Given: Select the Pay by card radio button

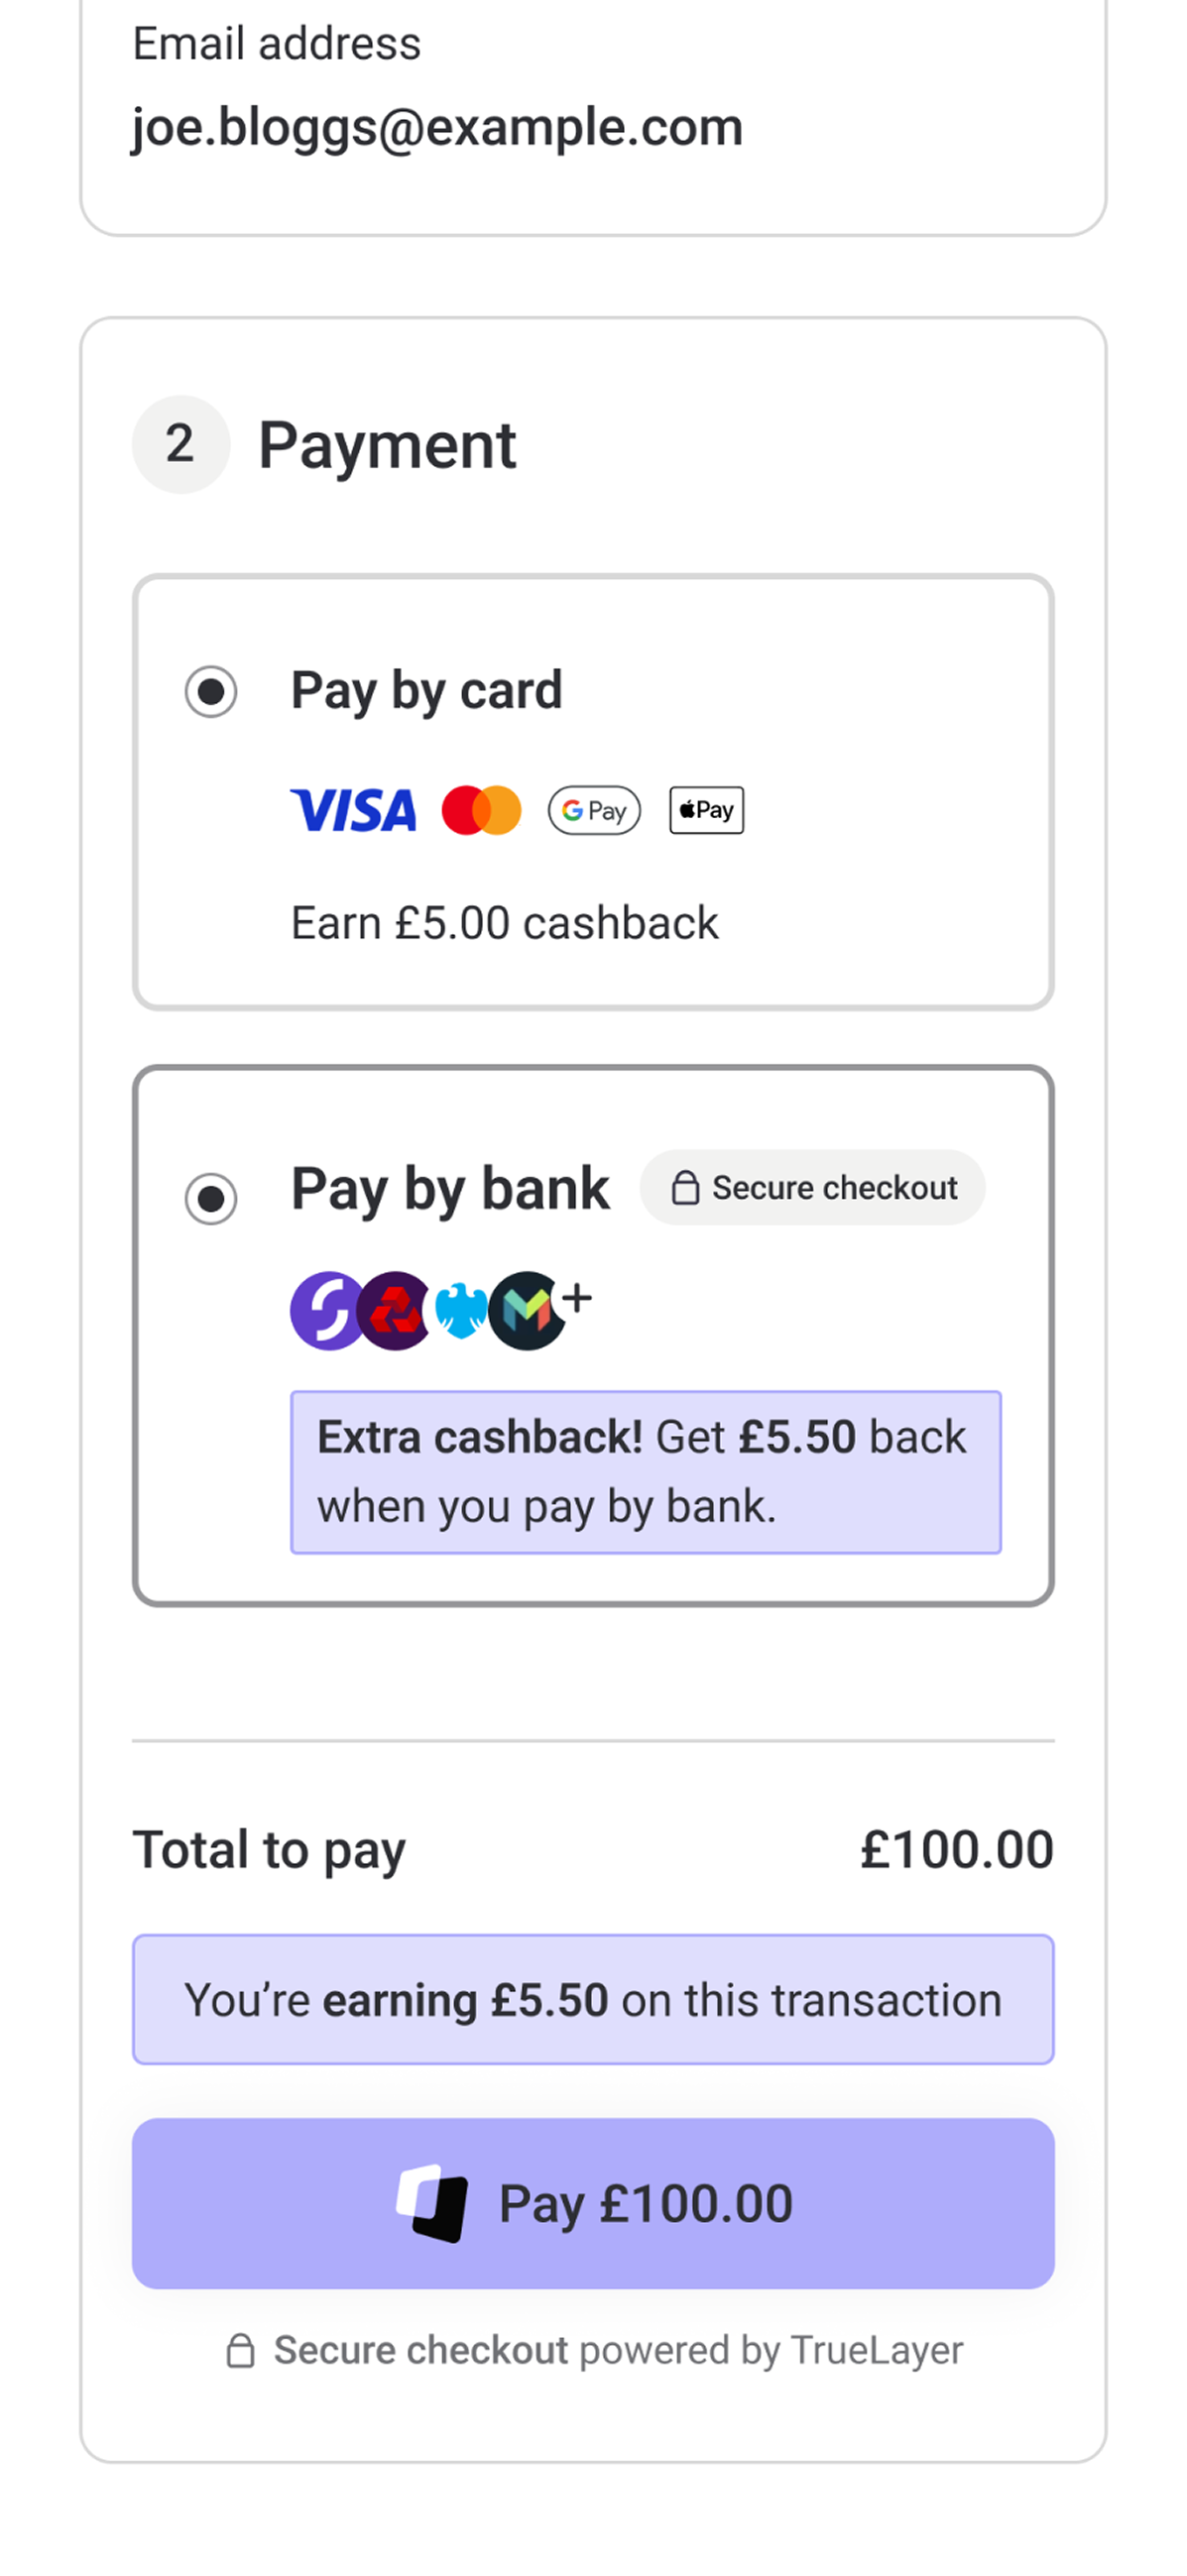Looking at the screenshot, I should click(211, 691).
